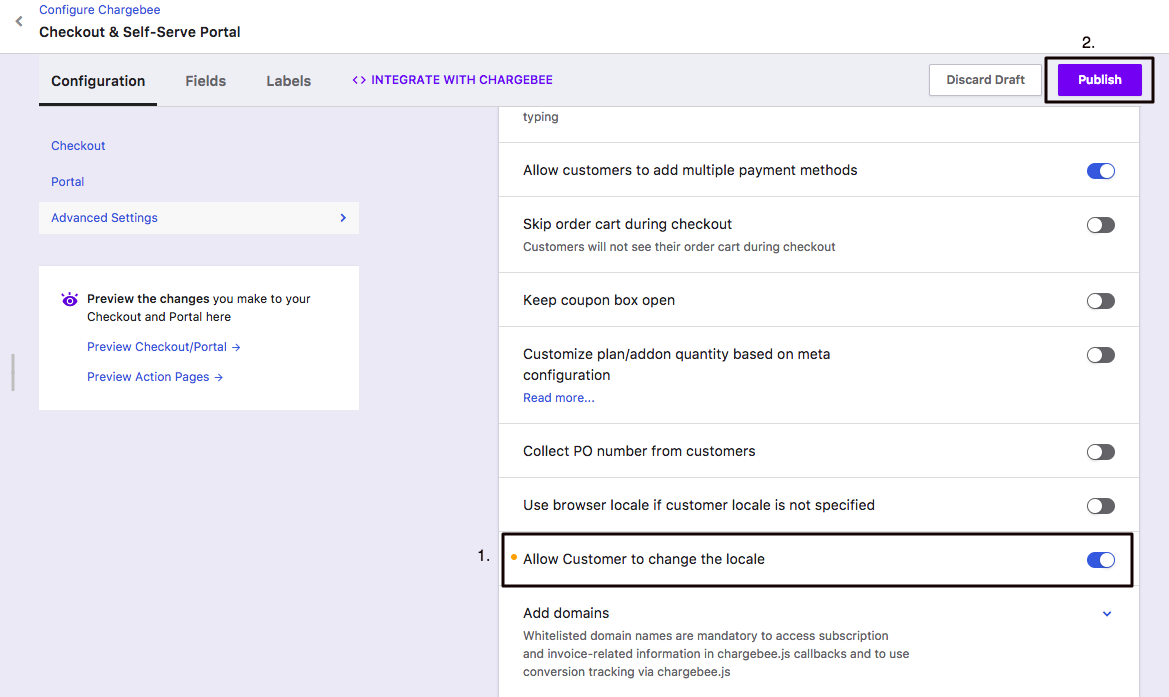1169x697 pixels.
Task: Click the arrow beside Preview Action Pages
Action: [x=222, y=377]
